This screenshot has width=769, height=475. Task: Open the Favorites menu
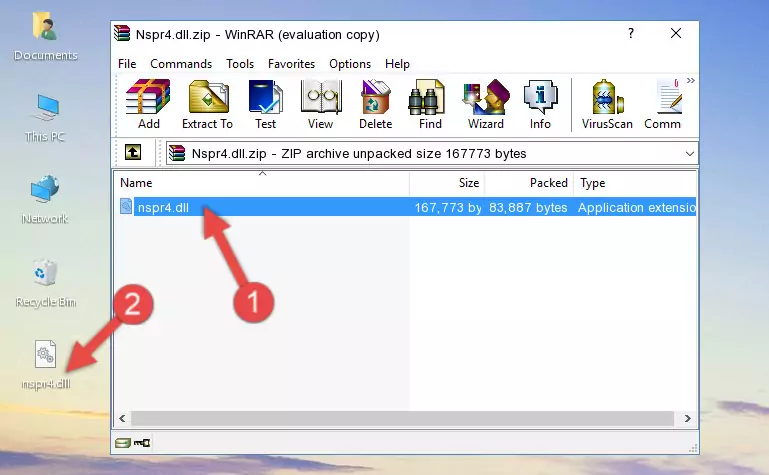[291, 64]
